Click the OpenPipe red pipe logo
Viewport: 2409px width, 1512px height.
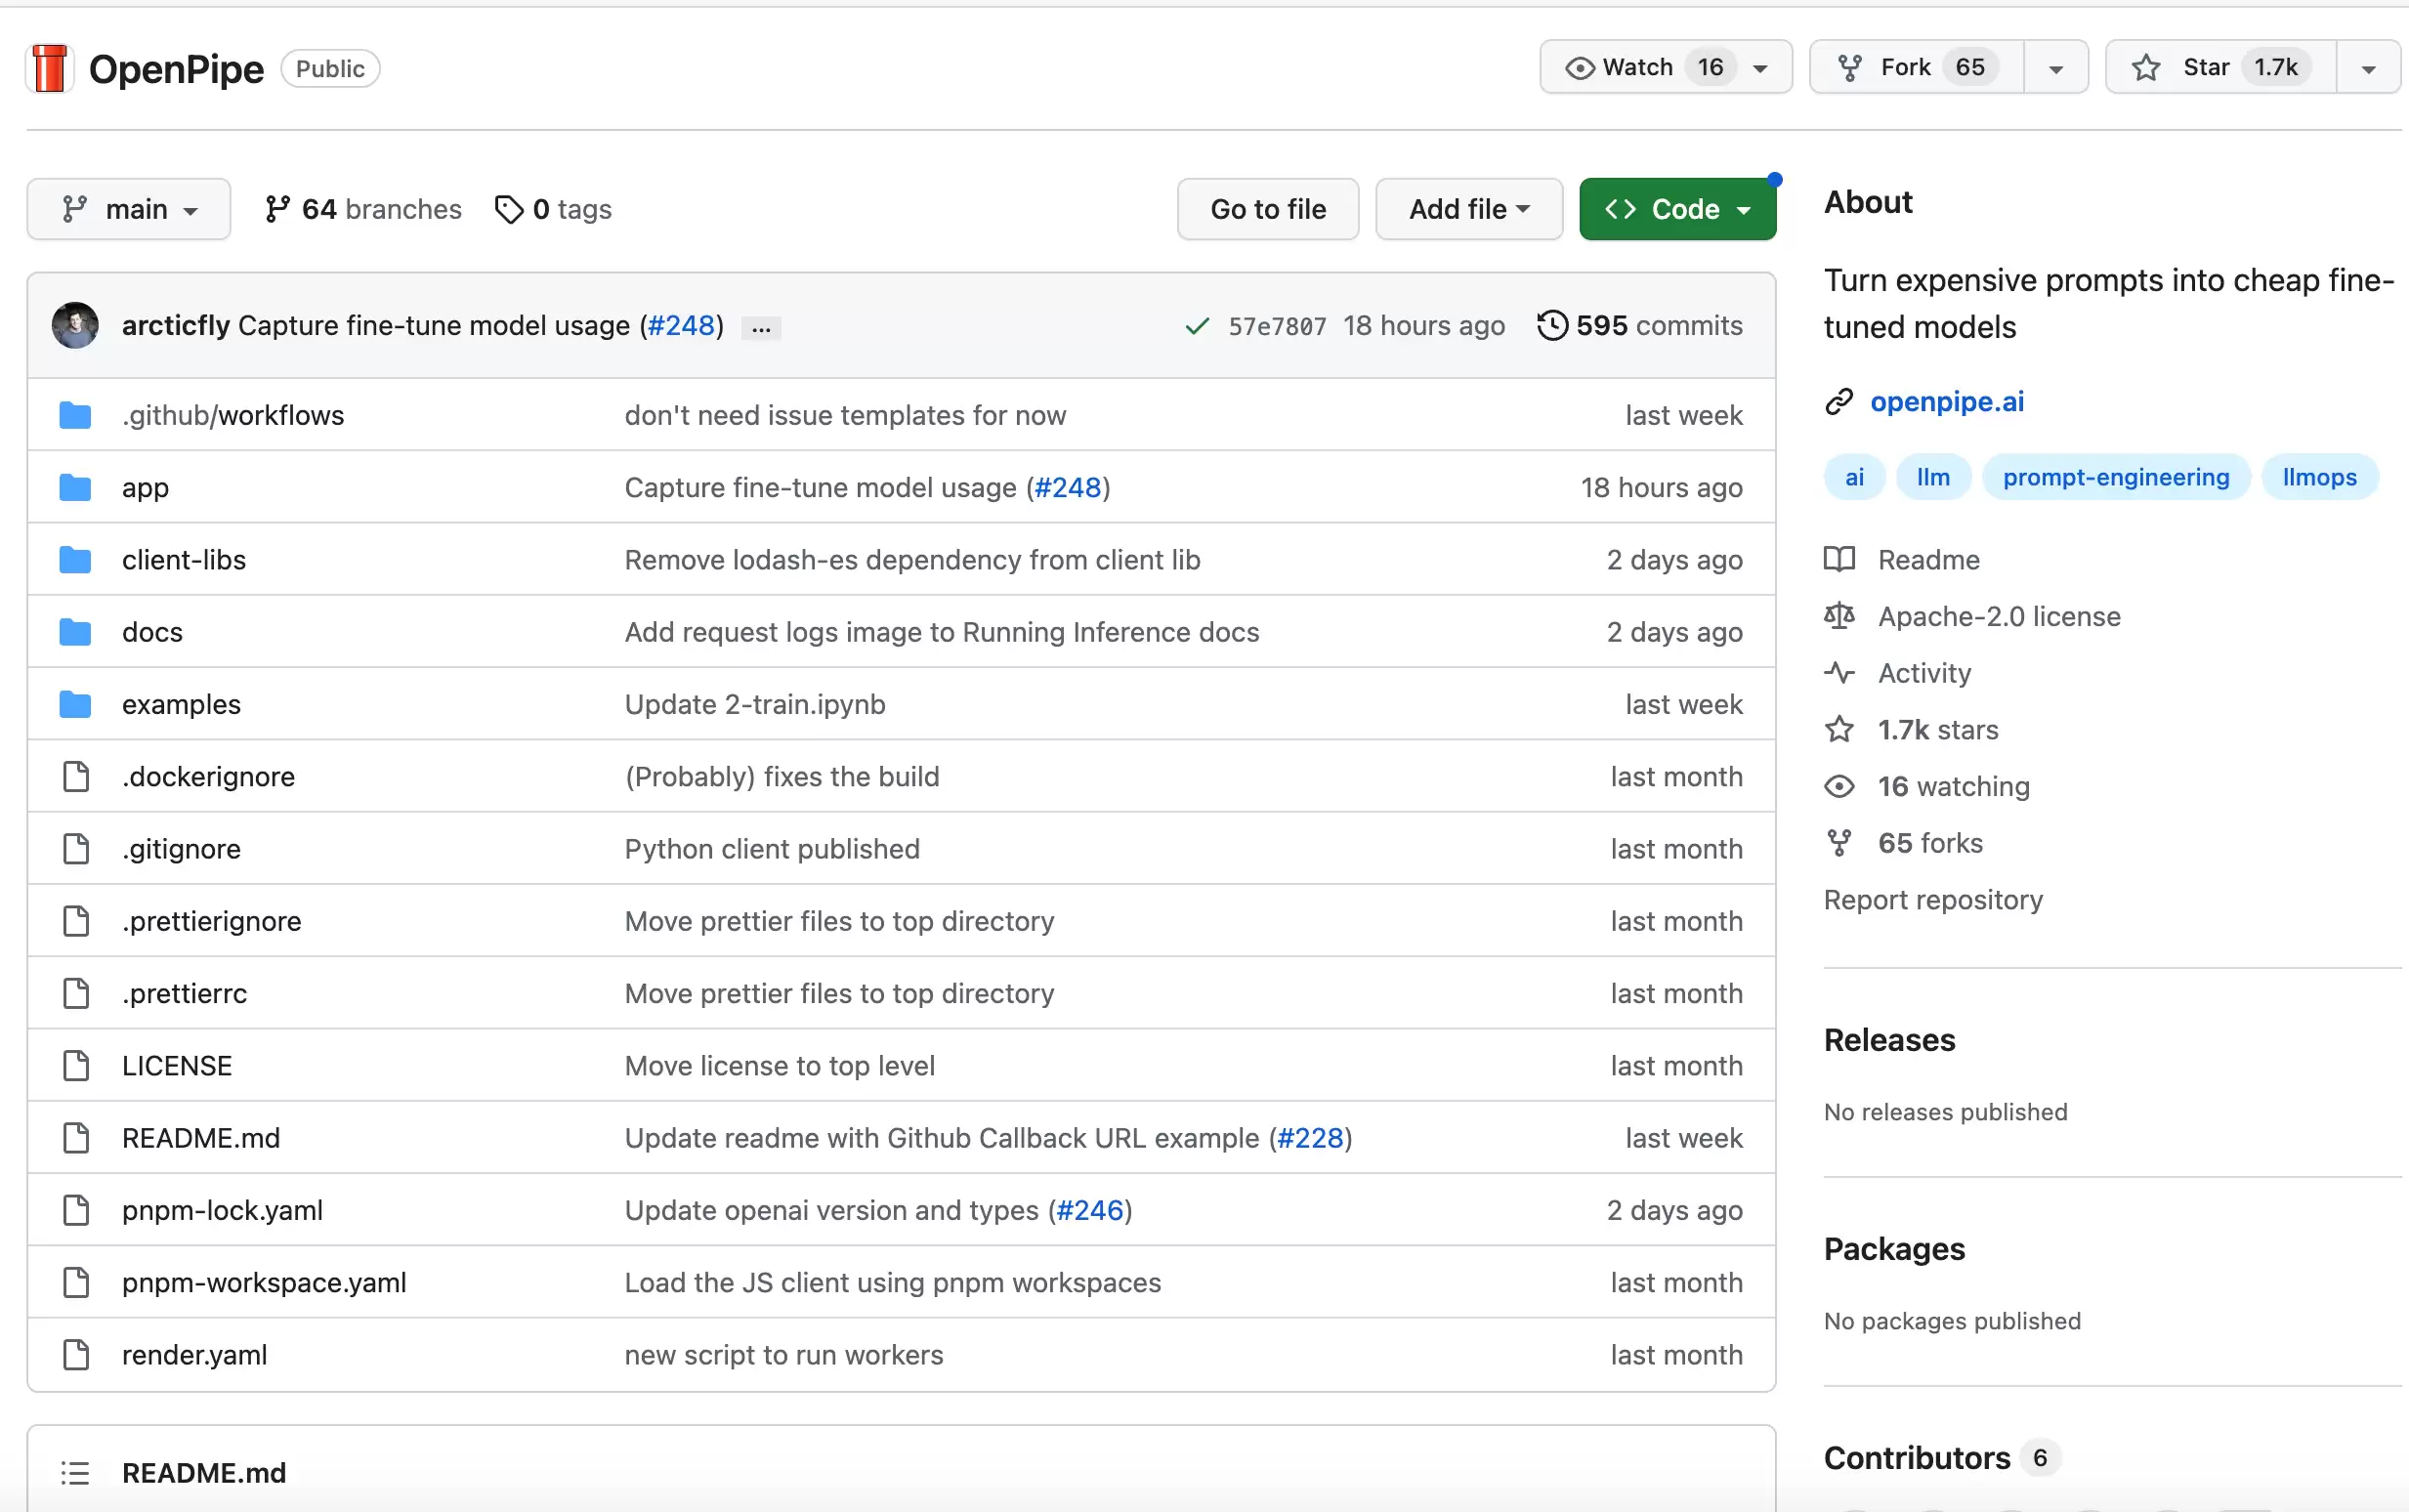coord(49,69)
